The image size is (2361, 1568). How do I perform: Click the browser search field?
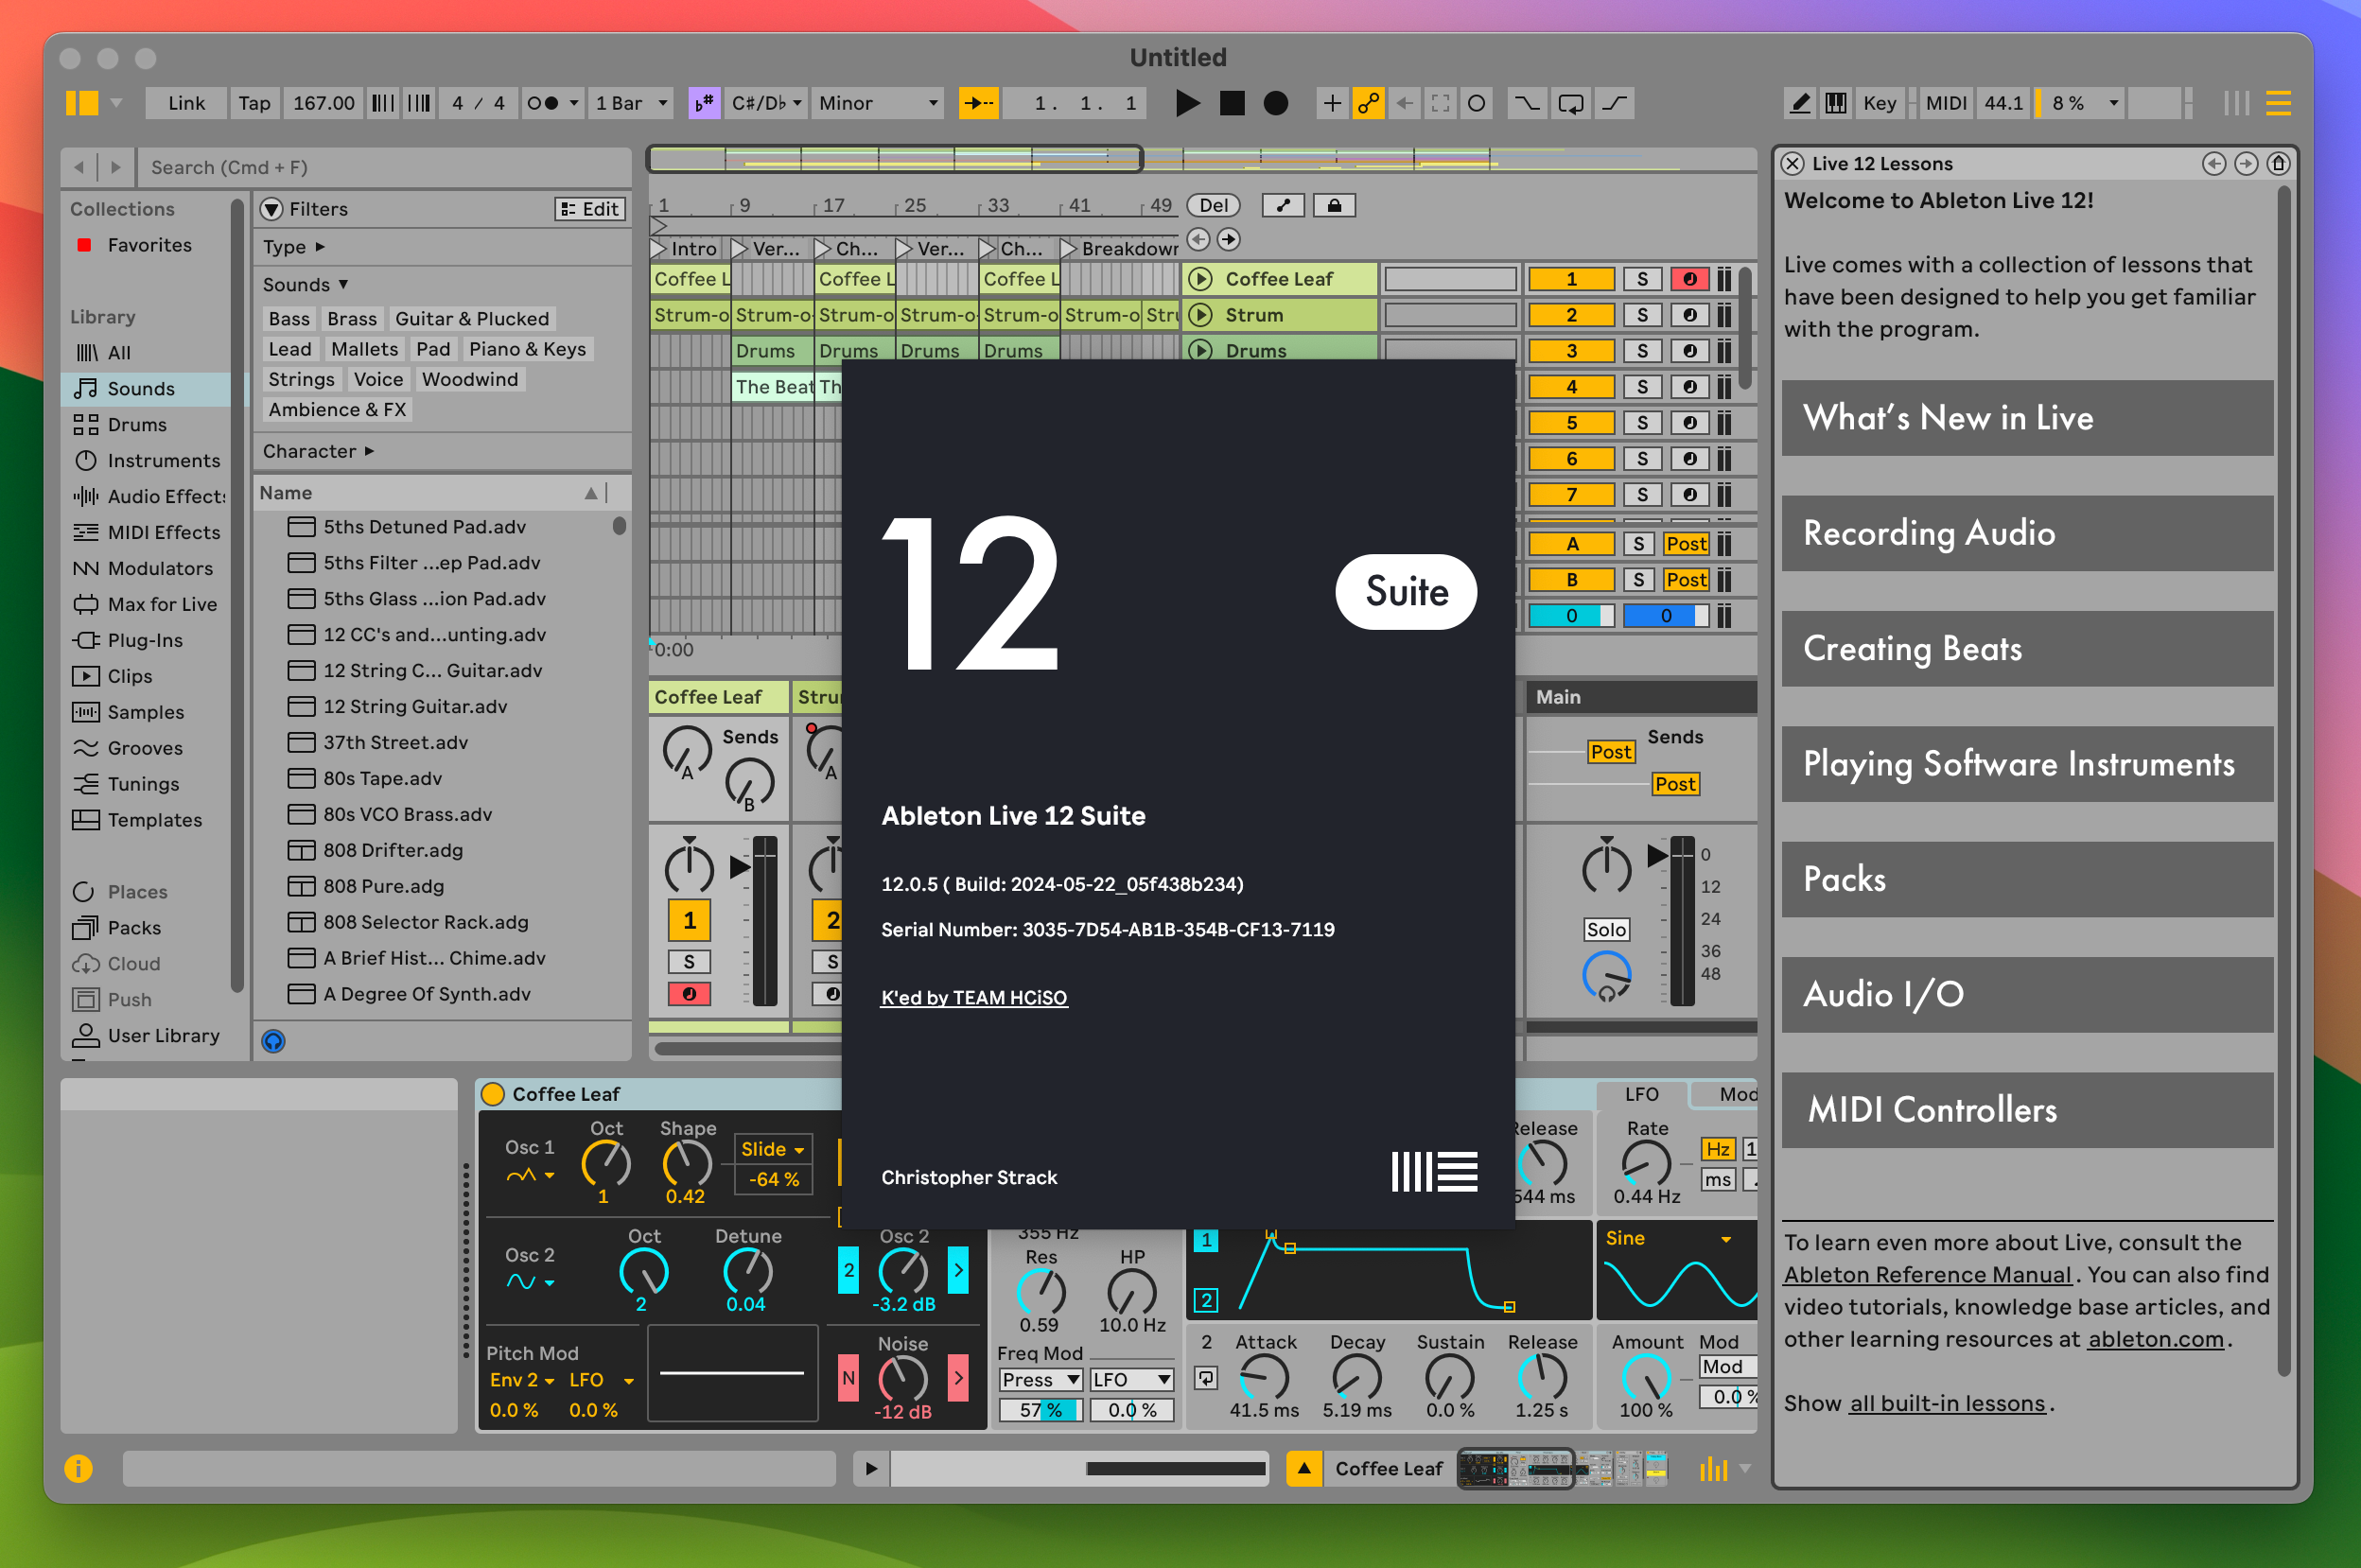(x=384, y=168)
